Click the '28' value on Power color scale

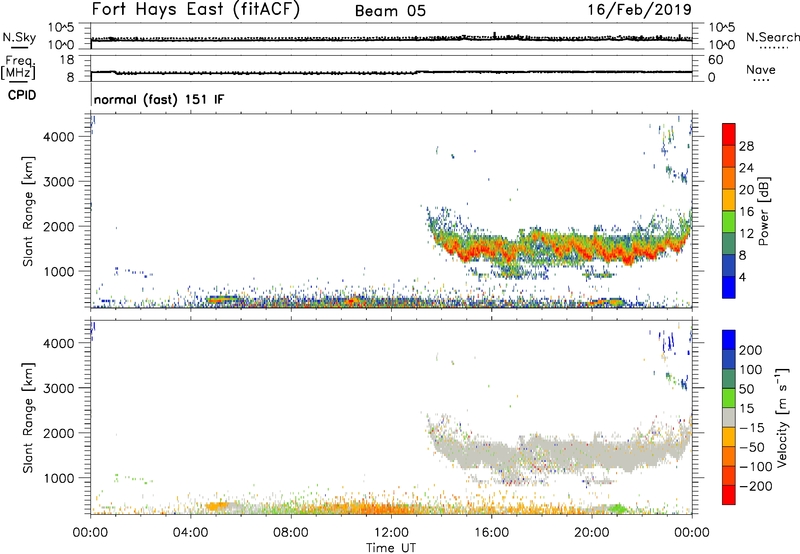tap(746, 146)
